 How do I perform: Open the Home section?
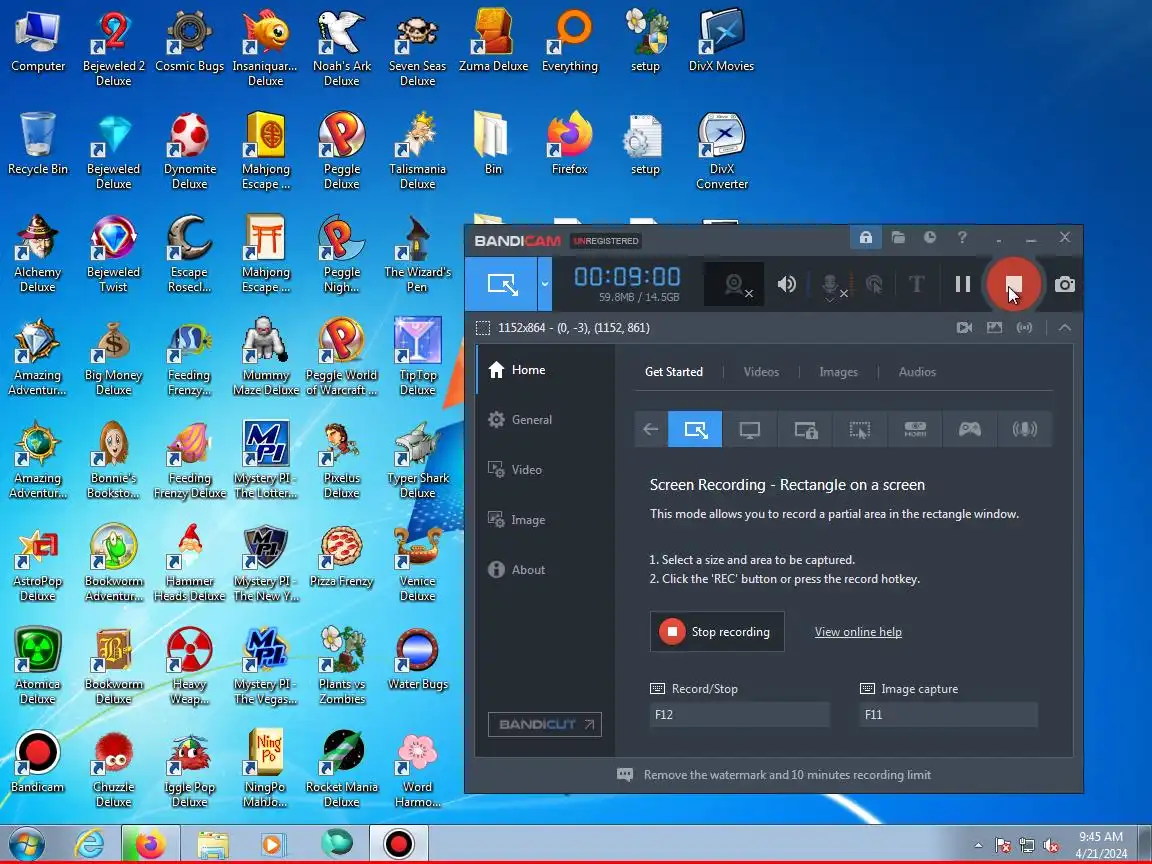[545, 370]
